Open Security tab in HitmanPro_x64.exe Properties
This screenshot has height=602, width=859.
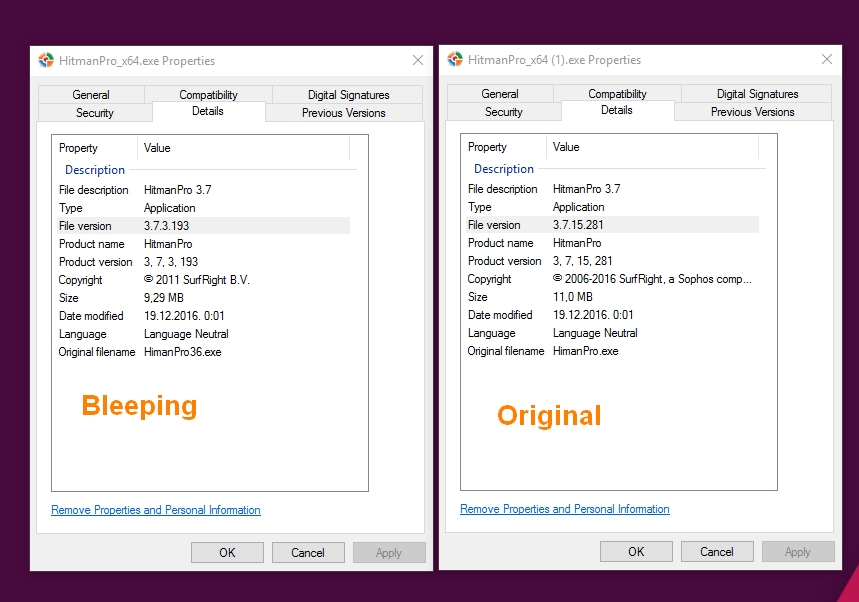tap(95, 113)
